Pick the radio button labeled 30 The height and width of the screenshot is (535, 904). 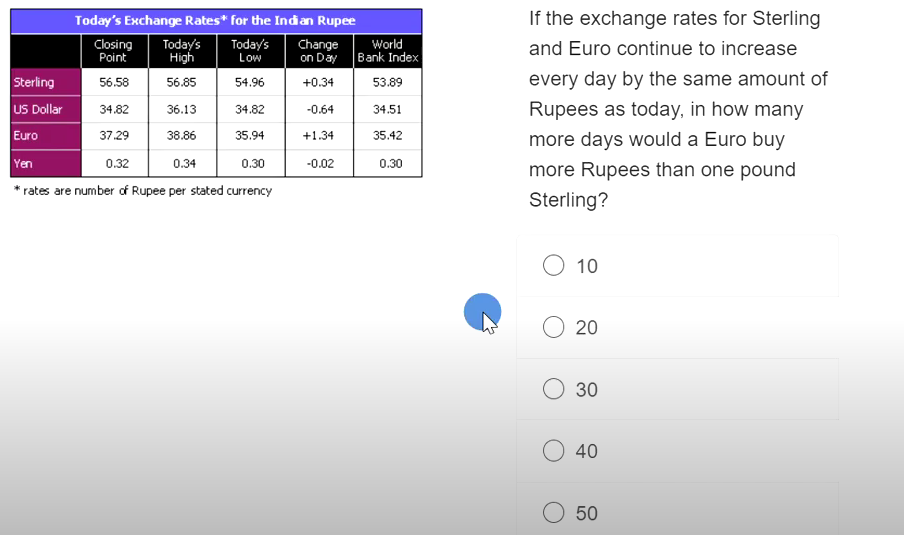pyautogui.click(x=553, y=389)
